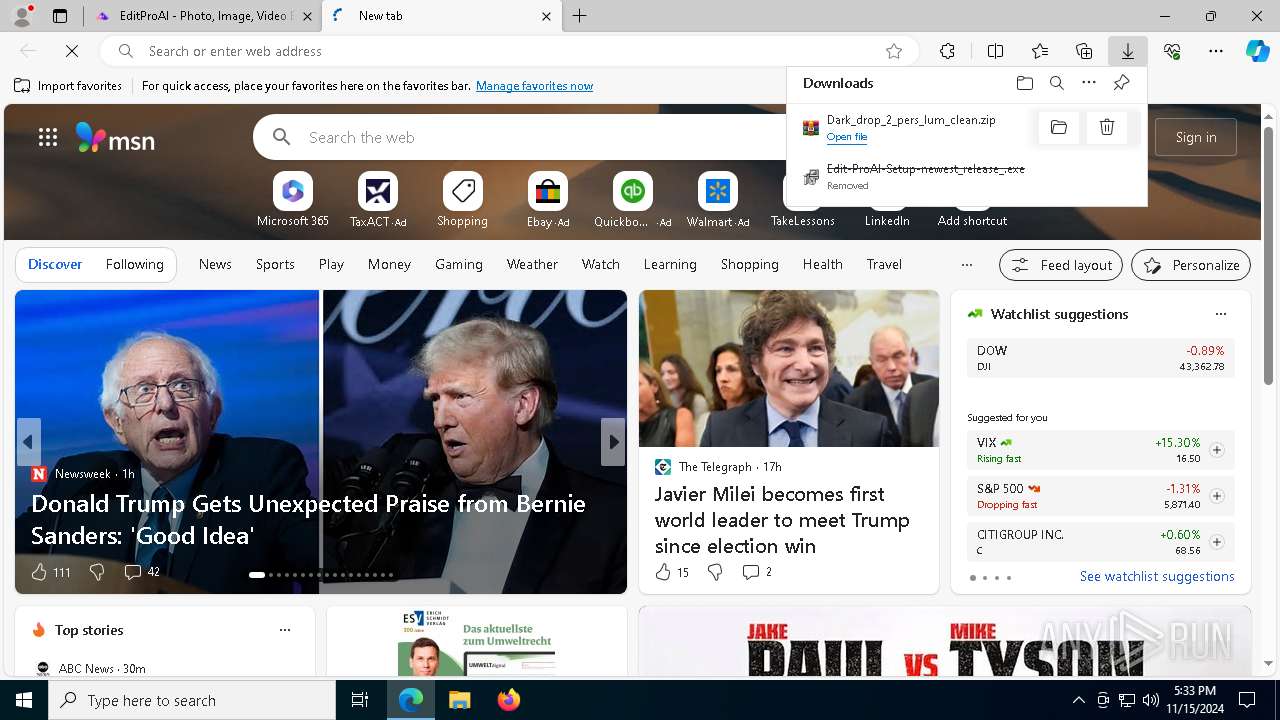Image resolution: width=1280 pixels, height=720 pixels.
Task: Add VIX to watchlist
Action: [x=1216, y=450]
